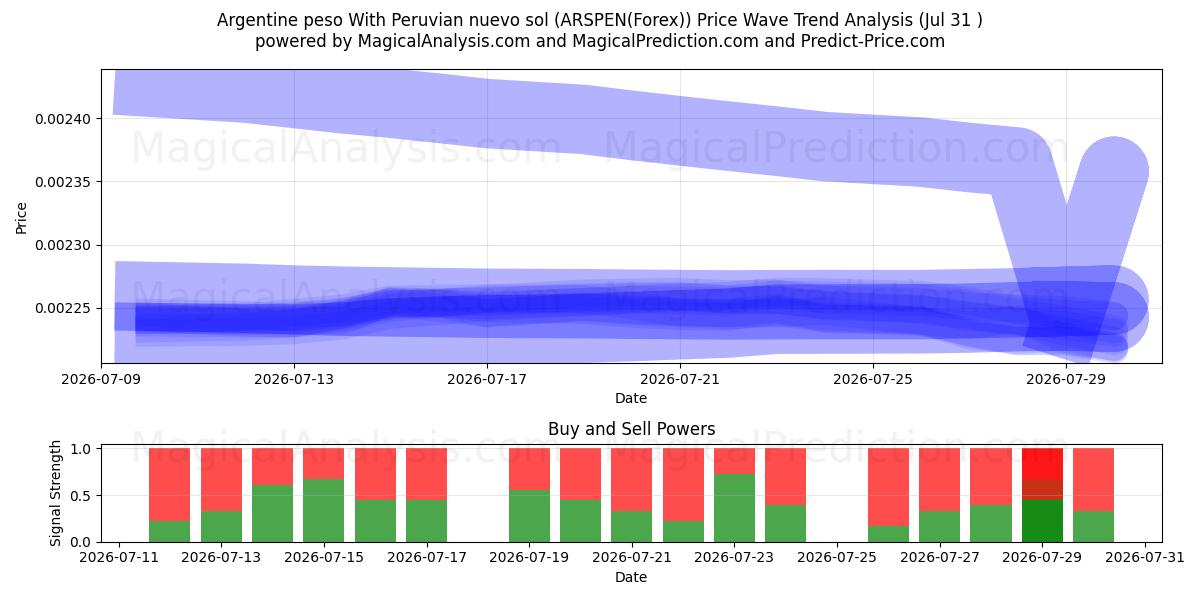The height and width of the screenshot is (600, 1200).
Task: Click the 2026-07-15 label on the powers chart
Action: 324,558
